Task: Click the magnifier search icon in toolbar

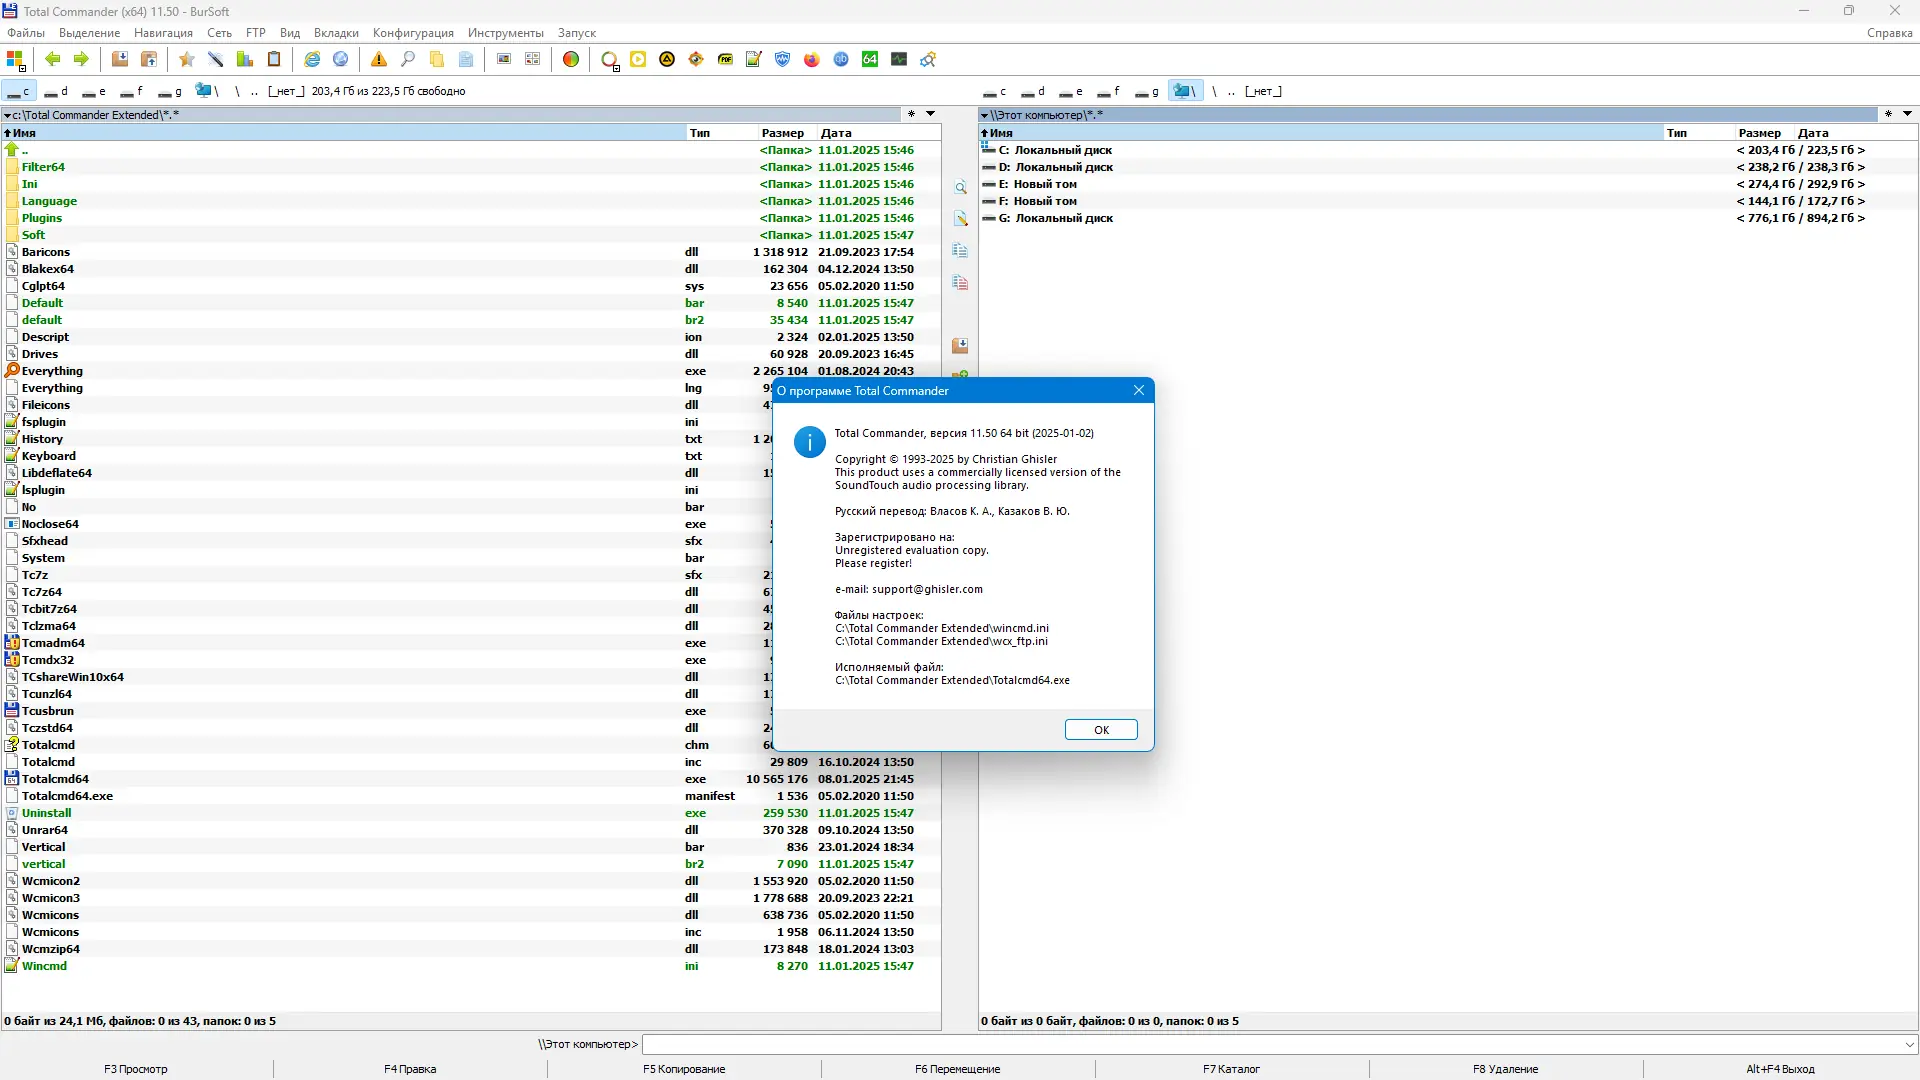Action: coord(408,60)
